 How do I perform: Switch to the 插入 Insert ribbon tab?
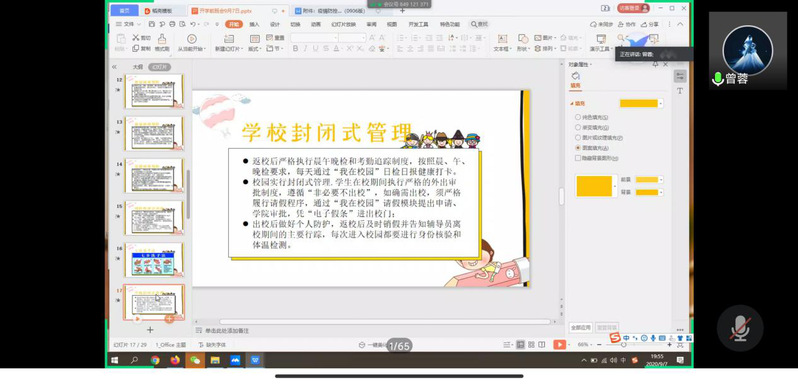[254, 24]
